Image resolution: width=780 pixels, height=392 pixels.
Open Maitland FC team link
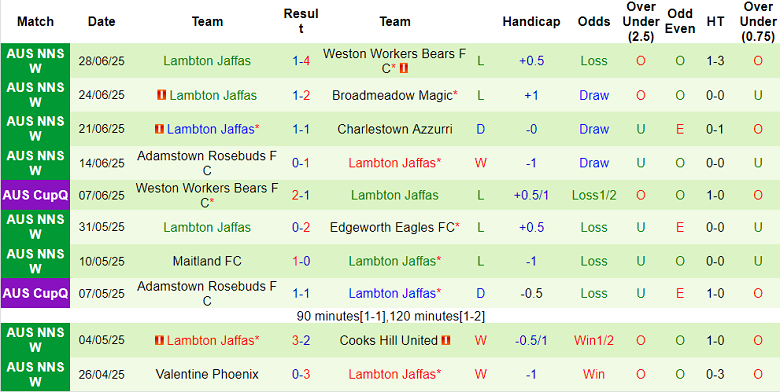(207, 261)
